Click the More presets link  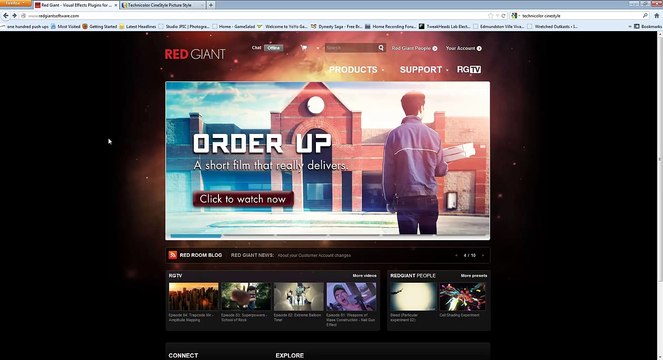click(474, 275)
